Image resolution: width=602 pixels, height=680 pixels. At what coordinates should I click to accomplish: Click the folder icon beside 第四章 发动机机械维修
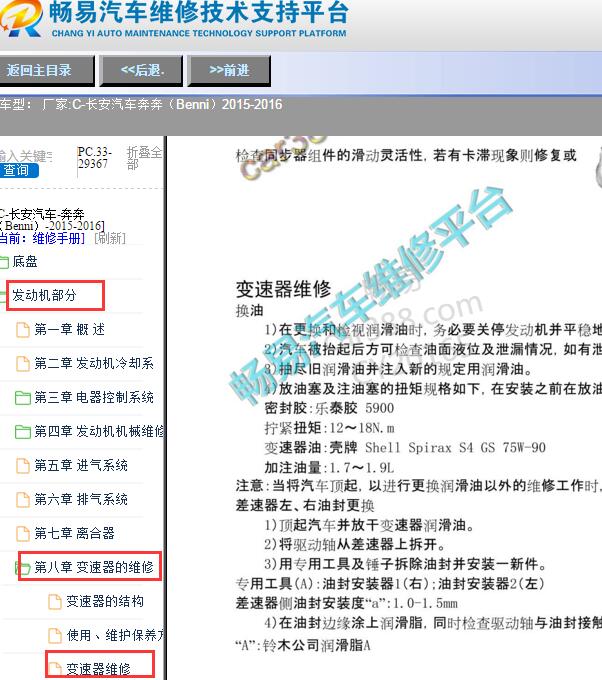(23, 432)
